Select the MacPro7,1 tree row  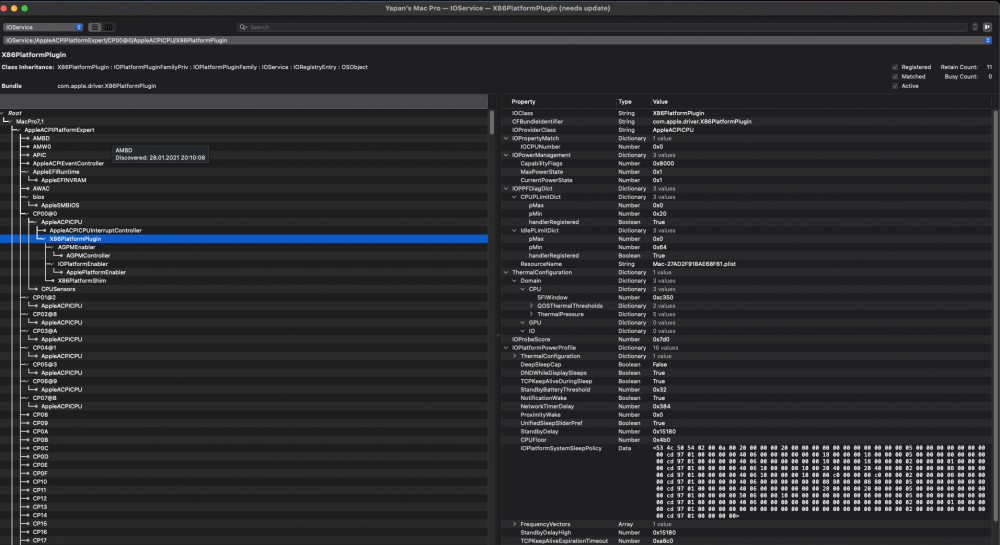coord(244,121)
